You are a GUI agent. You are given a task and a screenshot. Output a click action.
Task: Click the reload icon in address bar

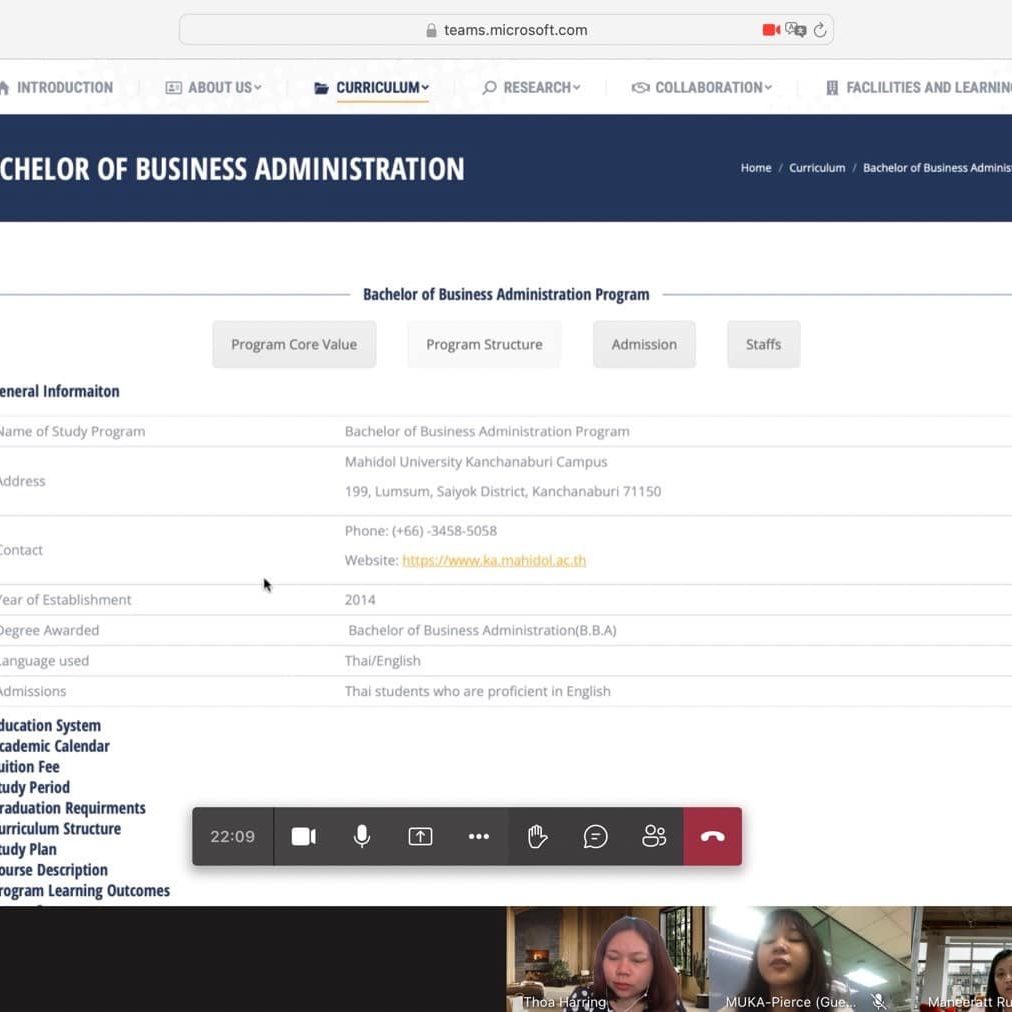(x=820, y=30)
